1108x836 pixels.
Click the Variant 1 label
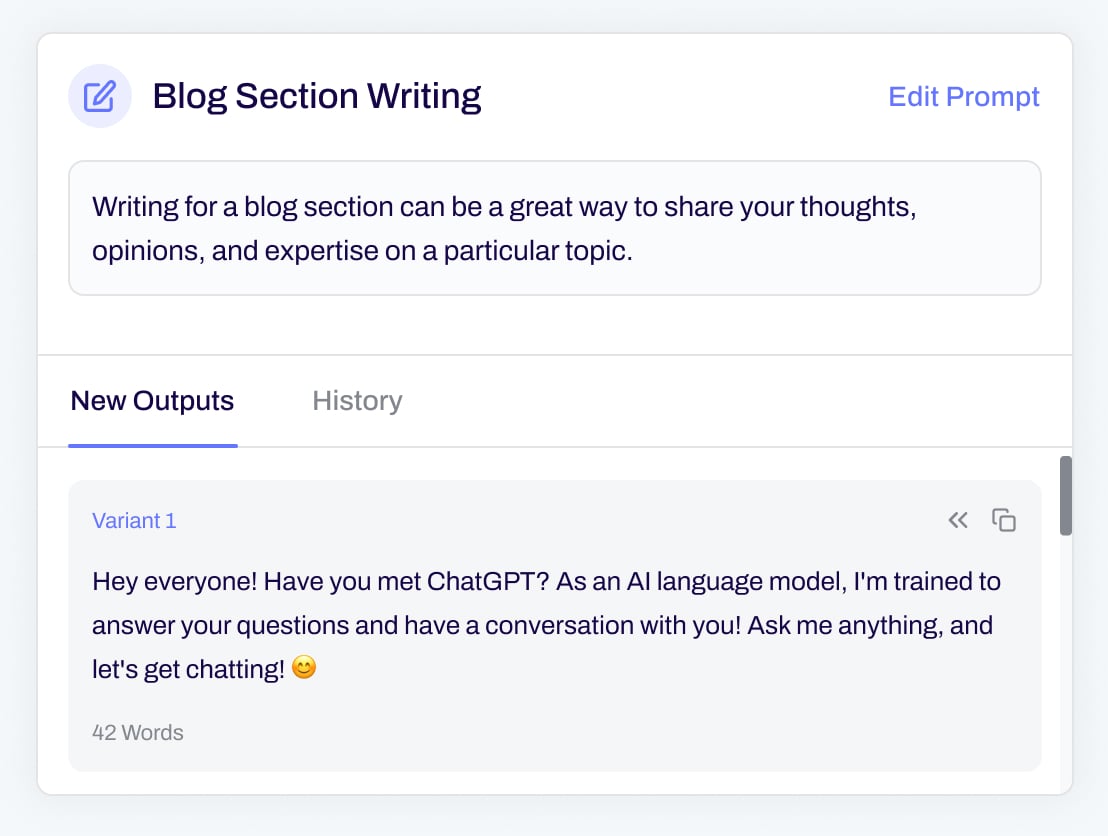coord(134,521)
